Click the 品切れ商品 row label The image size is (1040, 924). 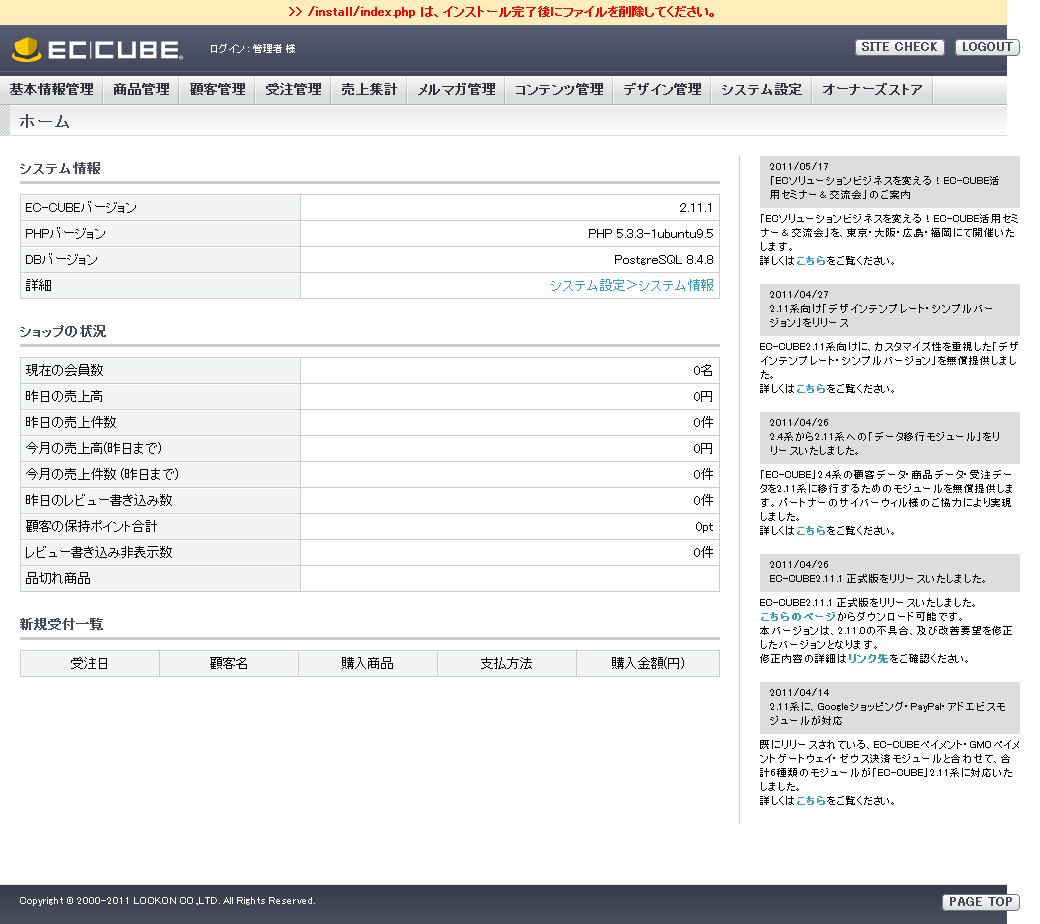coord(58,578)
